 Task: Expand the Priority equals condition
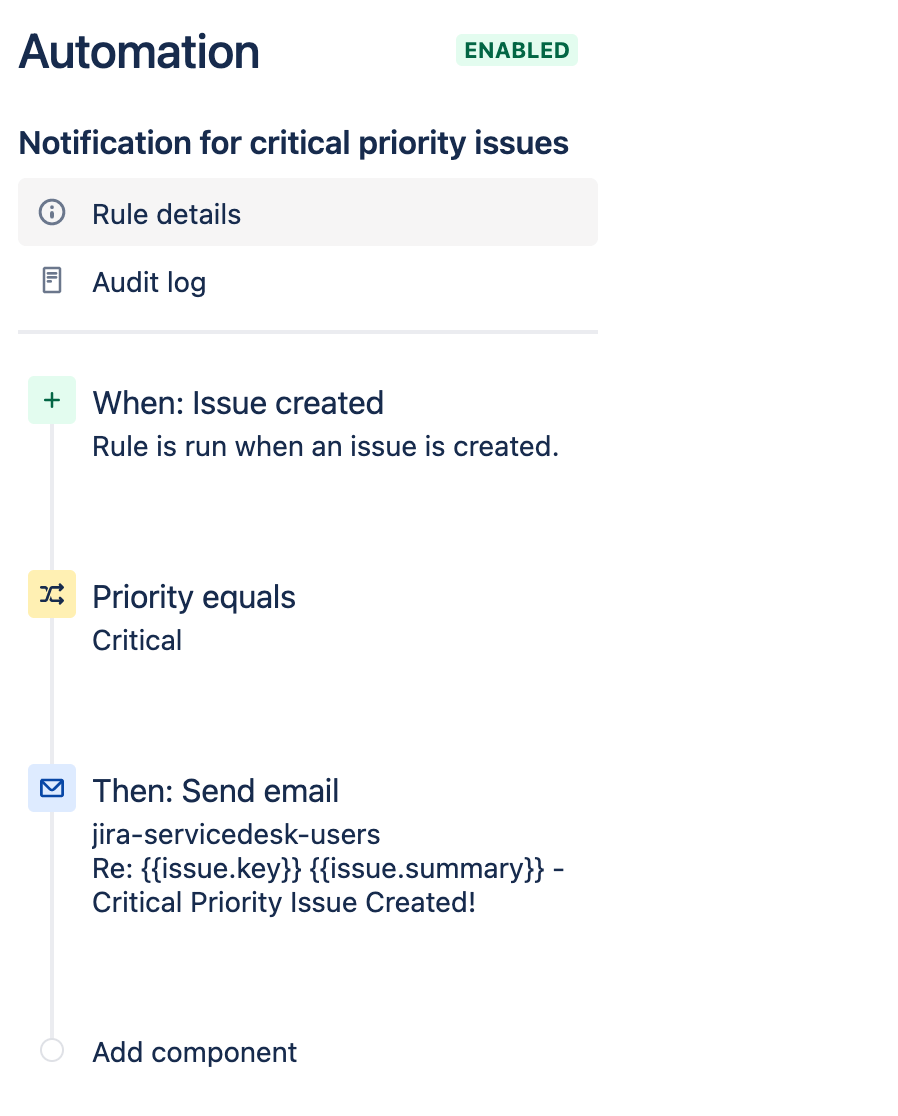pos(193,597)
